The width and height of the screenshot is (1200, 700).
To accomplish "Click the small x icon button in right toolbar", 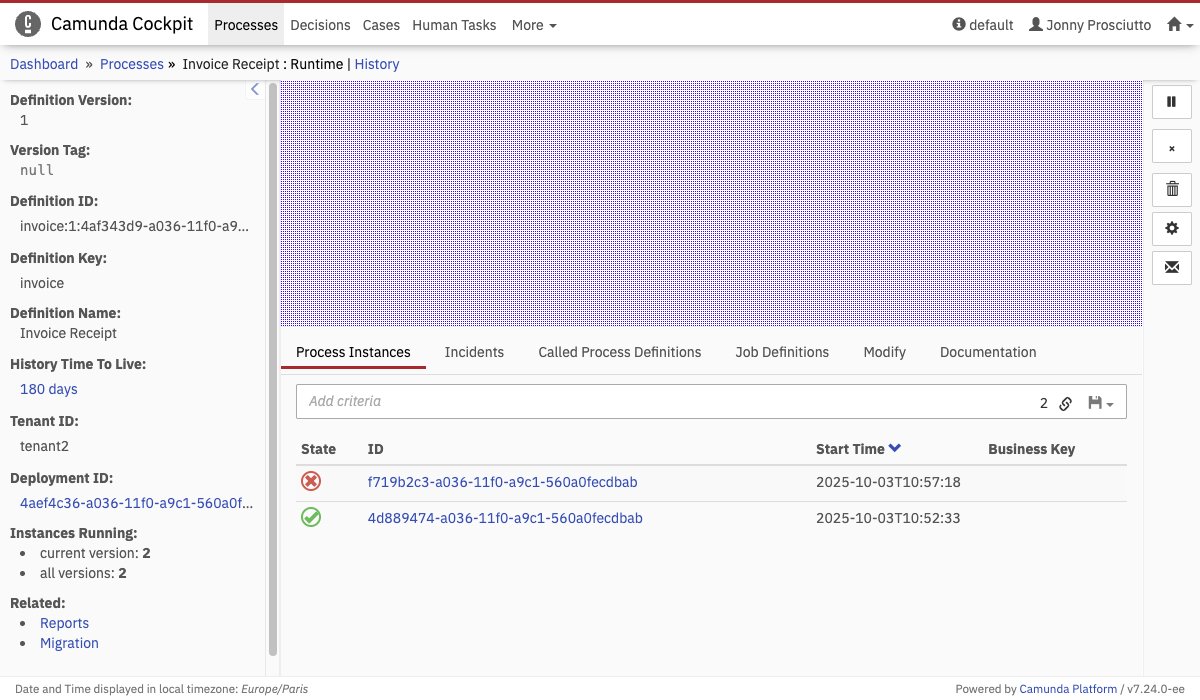I will (1172, 147).
